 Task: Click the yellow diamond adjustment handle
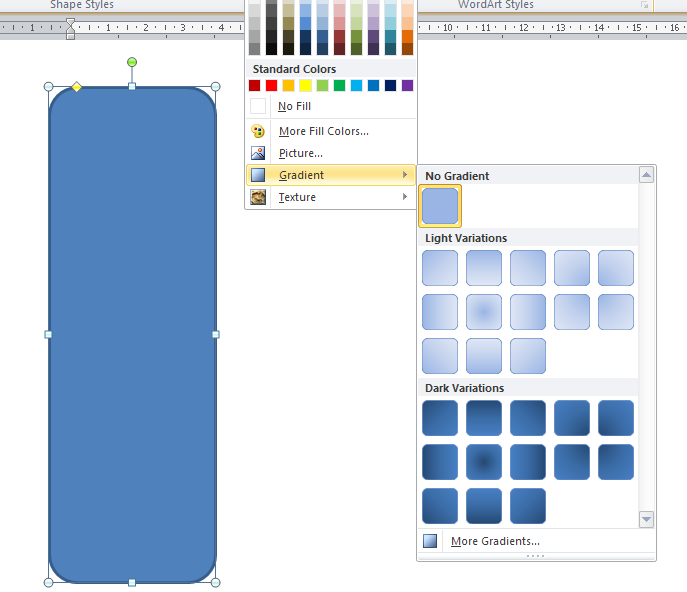point(77,88)
